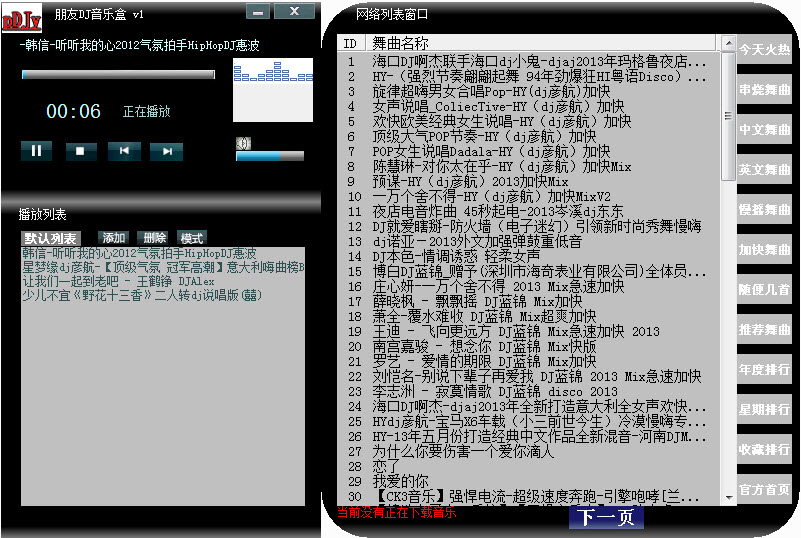Image resolution: width=801 pixels, height=538 pixels.
Task: Click the volume speaker icon
Action: [244, 143]
